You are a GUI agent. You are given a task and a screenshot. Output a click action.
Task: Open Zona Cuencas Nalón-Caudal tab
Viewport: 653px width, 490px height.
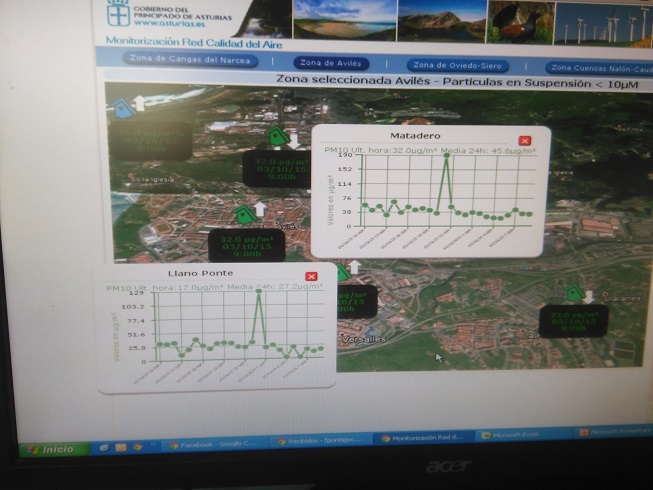click(600, 68)
